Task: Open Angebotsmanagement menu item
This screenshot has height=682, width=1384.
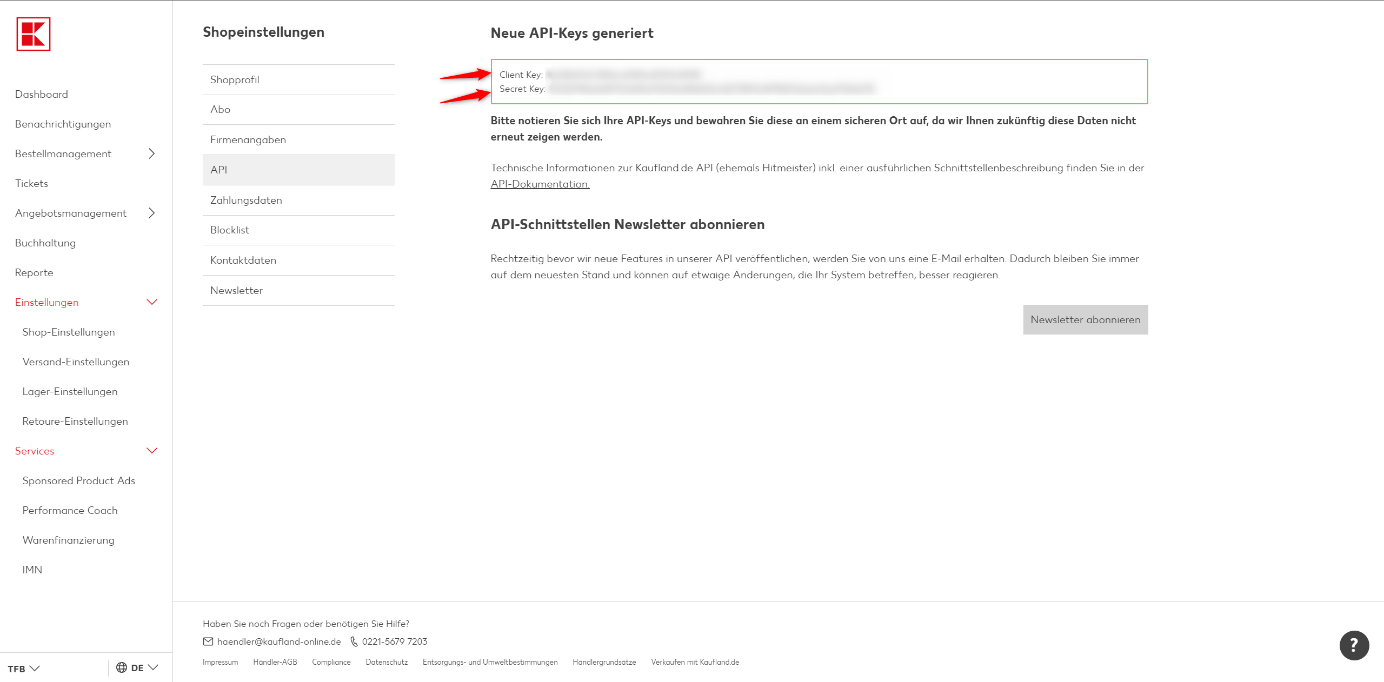Action: pyautogui.click(x=71, y=213)
